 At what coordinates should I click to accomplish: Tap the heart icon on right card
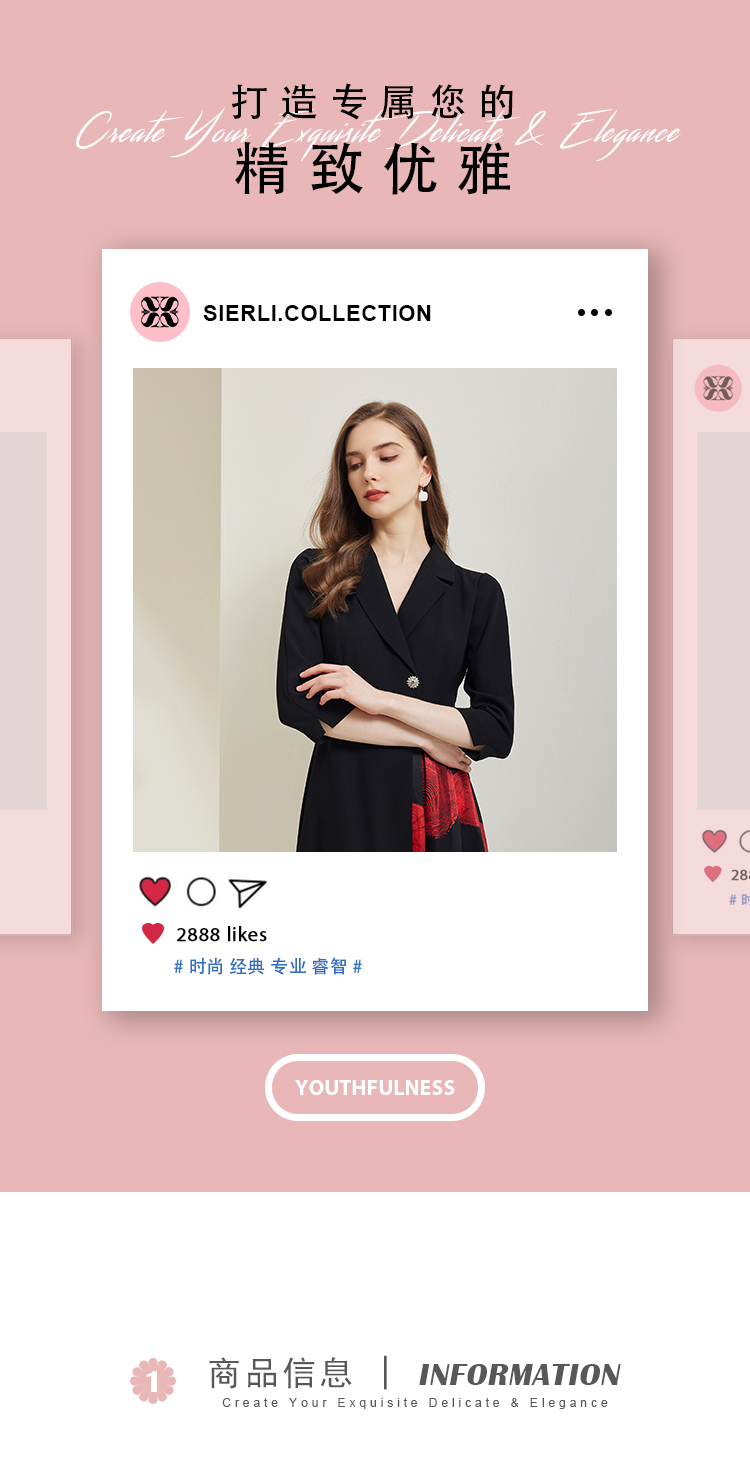(x=714, y=841)
